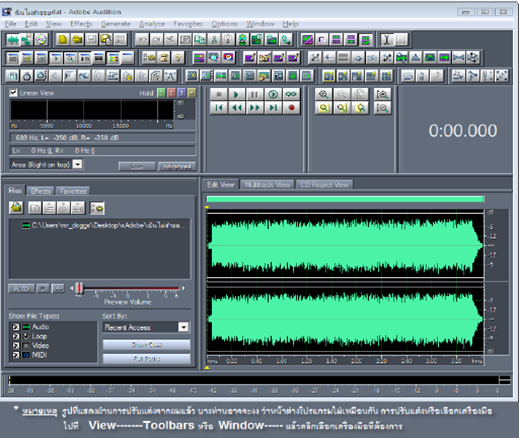The height and width of the screenshot is (438, 519).
Task: Open the Window menu
Action: [260, 24]
